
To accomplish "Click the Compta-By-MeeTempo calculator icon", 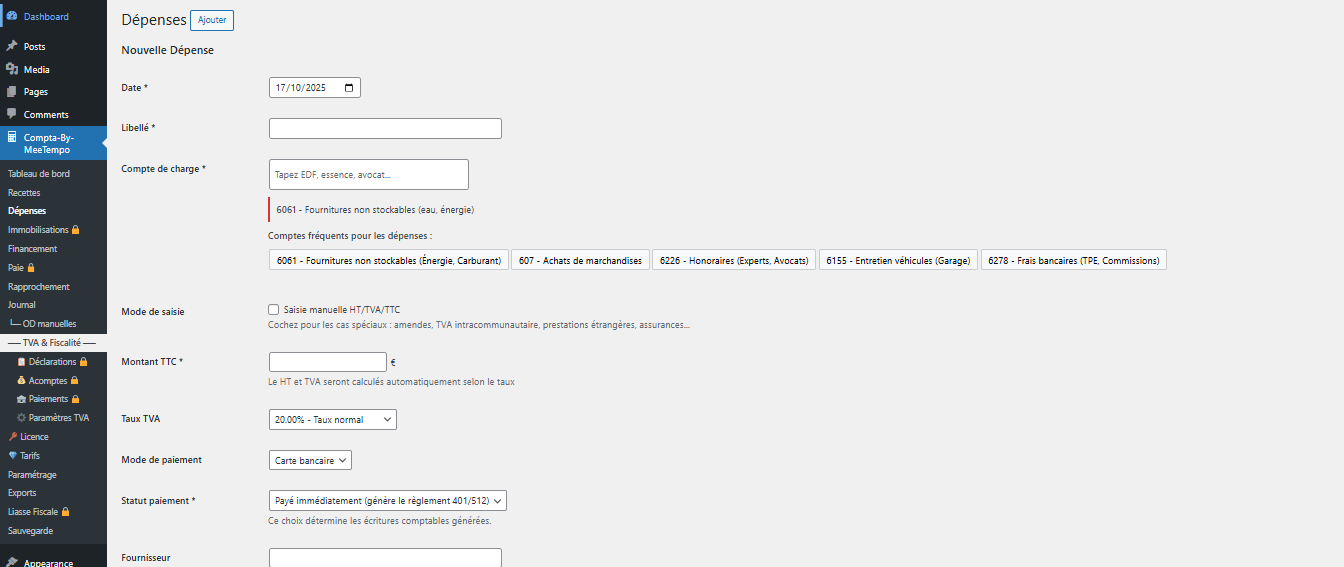I will [x=12, y=137].
